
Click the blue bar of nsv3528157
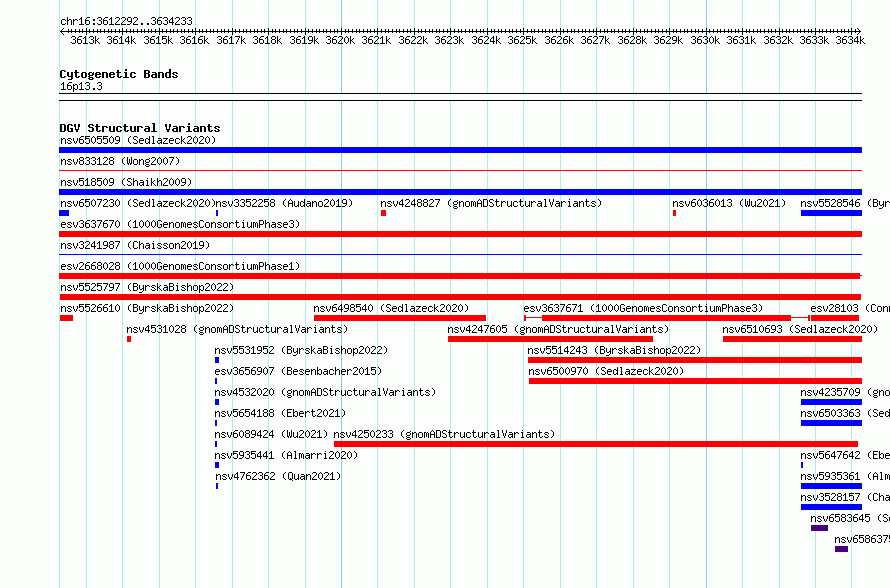click(x=832, y=507)
